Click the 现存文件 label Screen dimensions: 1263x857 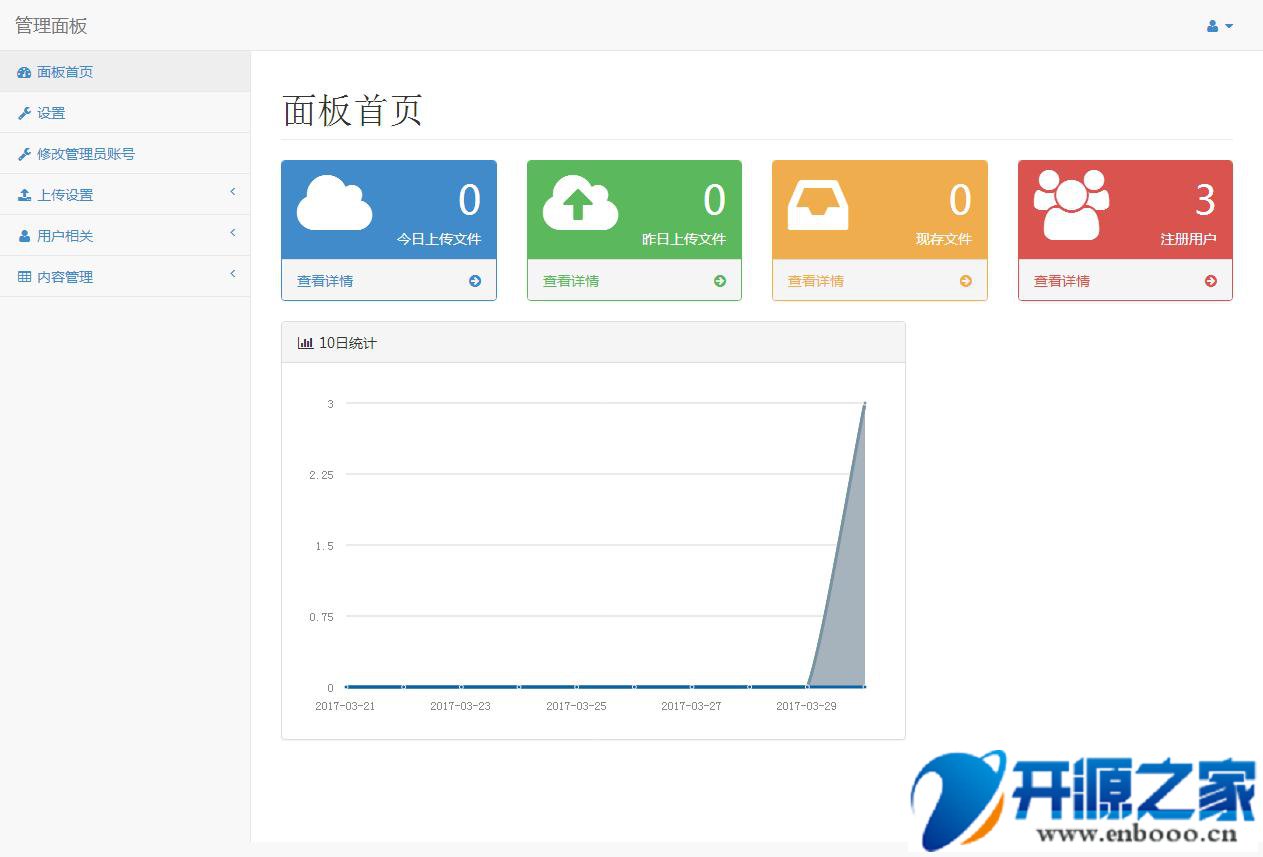pos(944,240)
